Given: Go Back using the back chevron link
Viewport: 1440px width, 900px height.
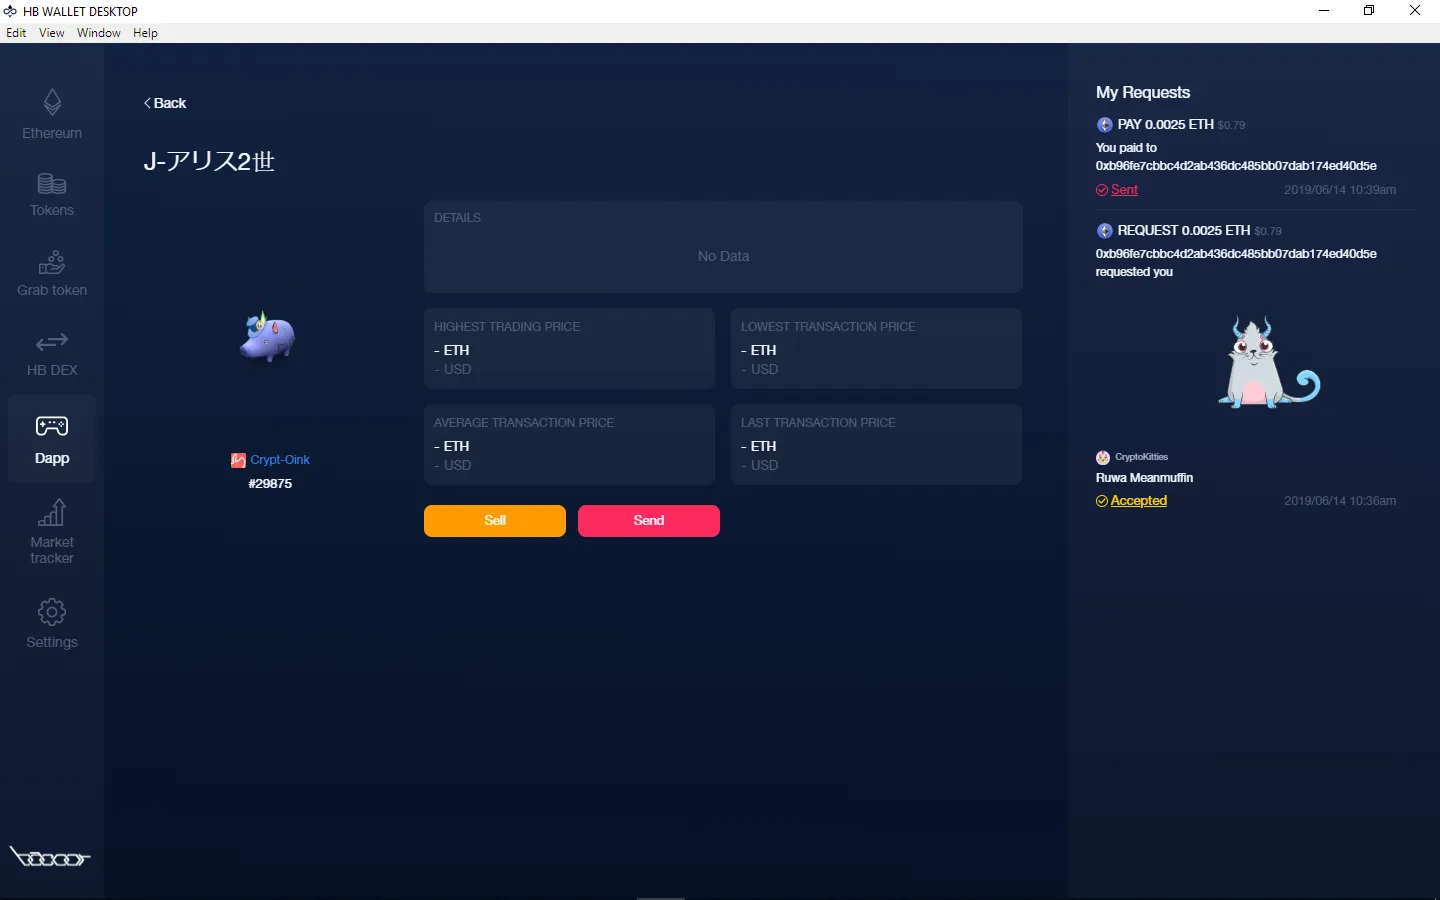Looking at the screenshot, I should point(164,103).
